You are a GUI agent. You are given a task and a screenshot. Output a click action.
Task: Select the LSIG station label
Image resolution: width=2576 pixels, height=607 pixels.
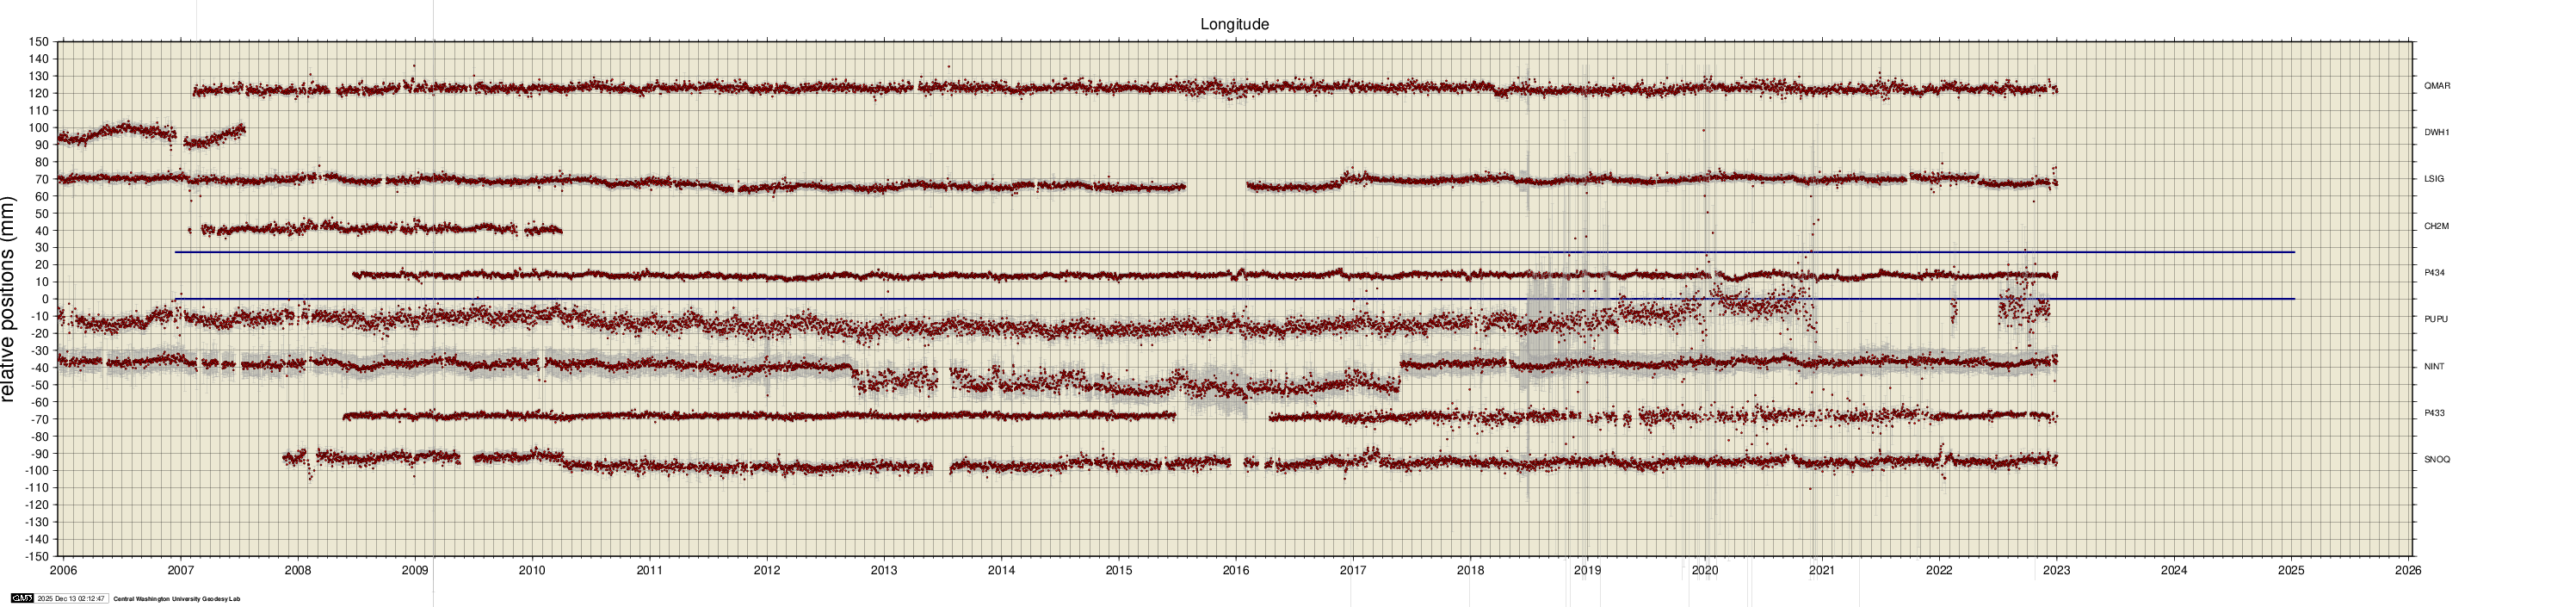pos(2433,179)
